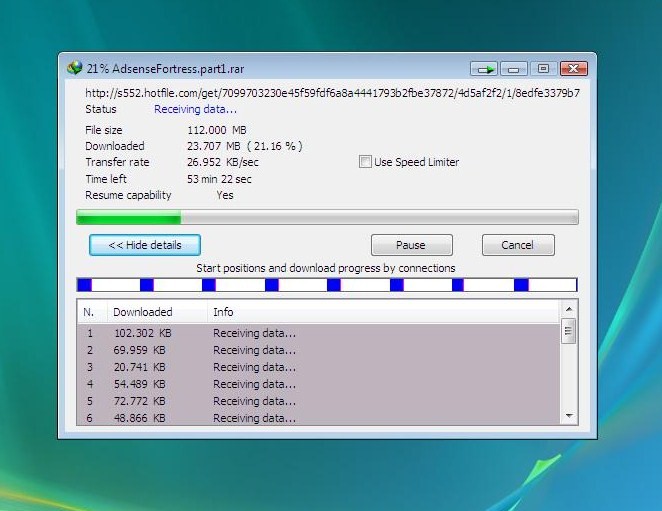This screenshot has width=662, height=511.
Task: Pause the download
Action: click(x=412, y=245)
